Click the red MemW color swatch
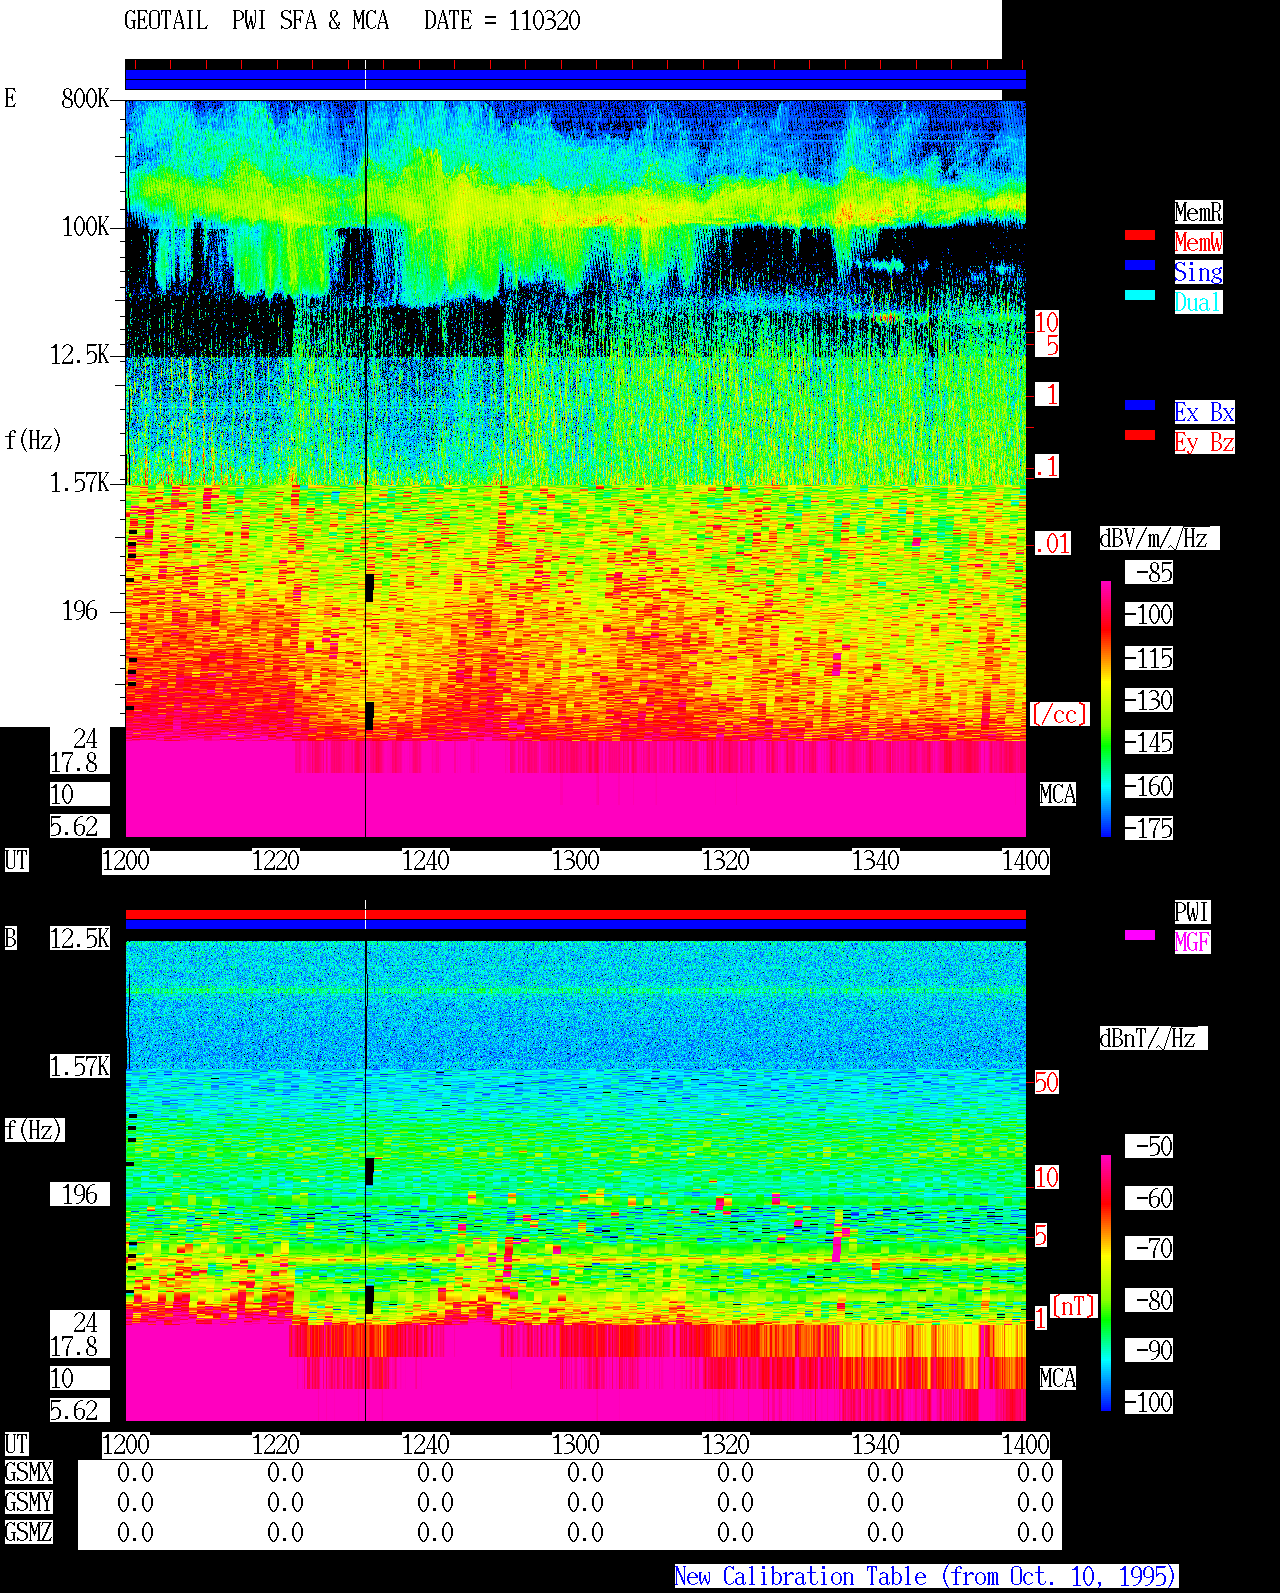This screenshot has width=1280, height=1593. click(x=1140, y=236)
